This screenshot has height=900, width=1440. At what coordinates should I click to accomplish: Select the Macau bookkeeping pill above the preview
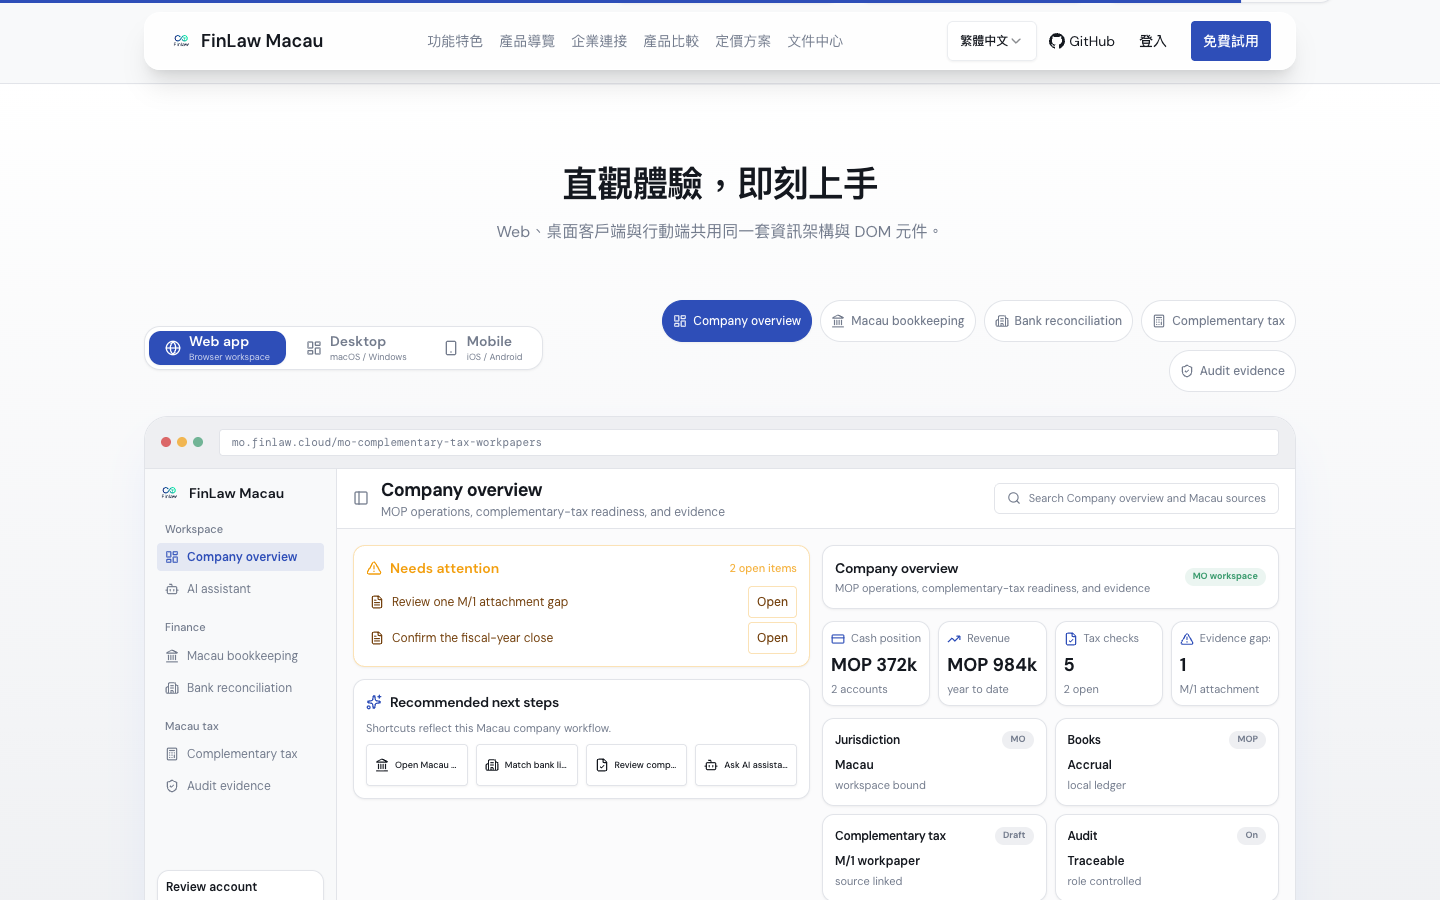(898, 321)
